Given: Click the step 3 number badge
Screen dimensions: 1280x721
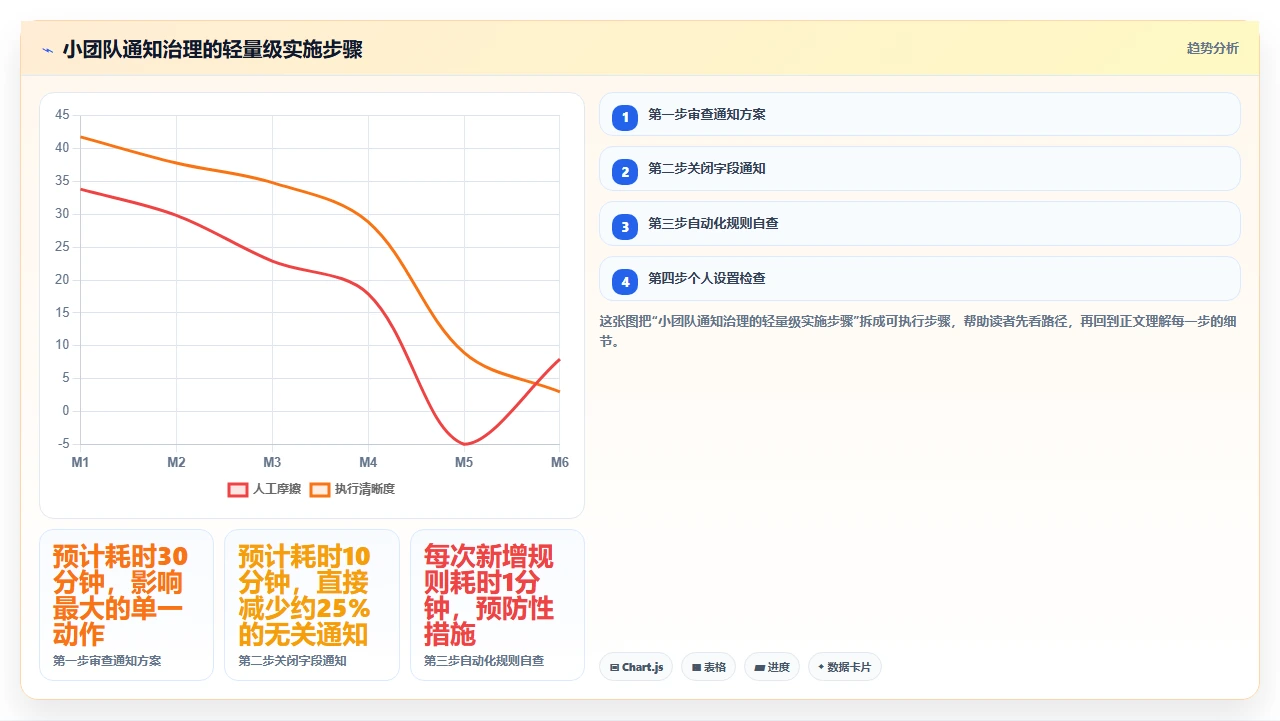Looking at the screenshot, I should point(625,227).
